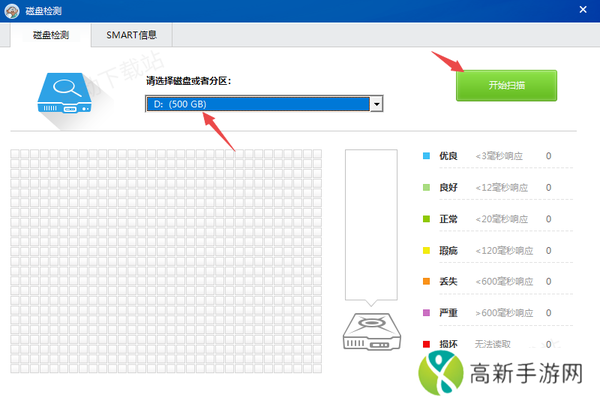This screenshot has width=600, height=398.
Task: Click the 无法读取 text
Action: pyautogui.click(x=493, y=344)
